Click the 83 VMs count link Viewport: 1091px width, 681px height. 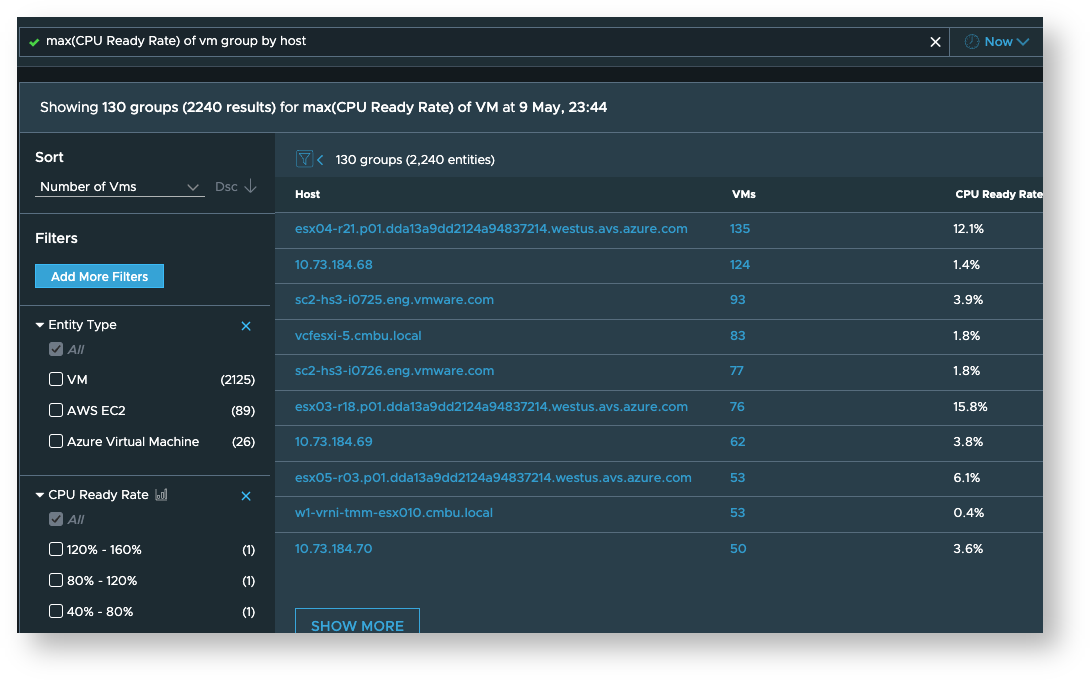click(x=738, y=335)
